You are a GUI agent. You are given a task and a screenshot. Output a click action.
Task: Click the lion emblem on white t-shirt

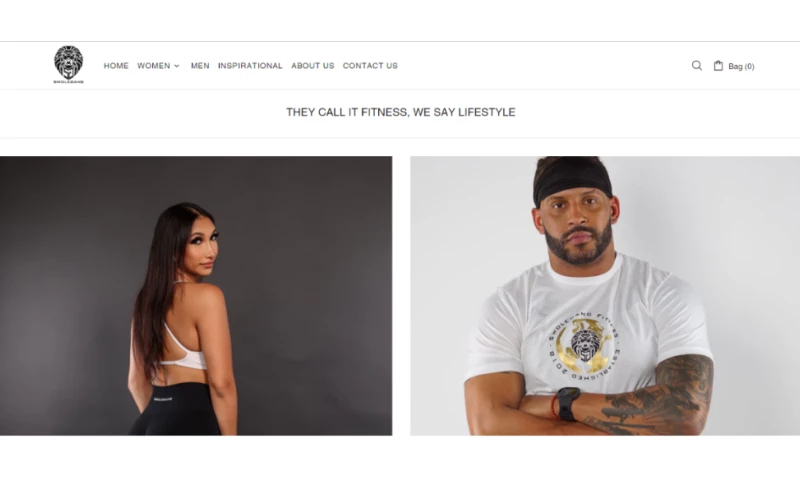pos(584,345)
